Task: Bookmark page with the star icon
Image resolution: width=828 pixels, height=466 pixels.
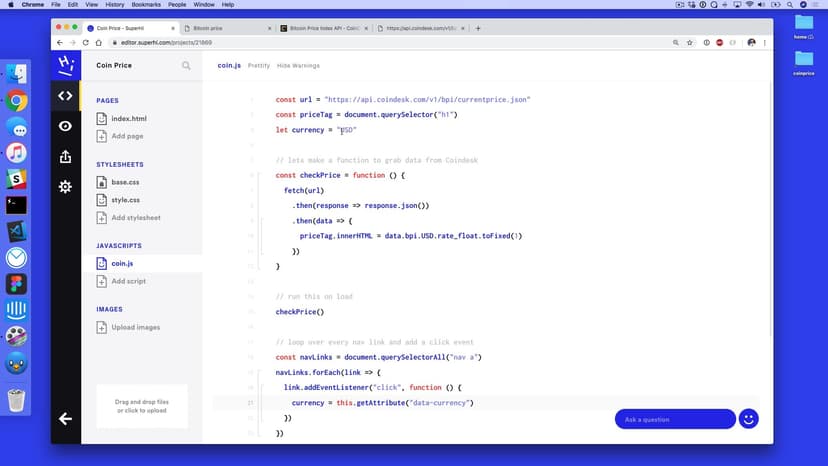Action: click(691, 43)
